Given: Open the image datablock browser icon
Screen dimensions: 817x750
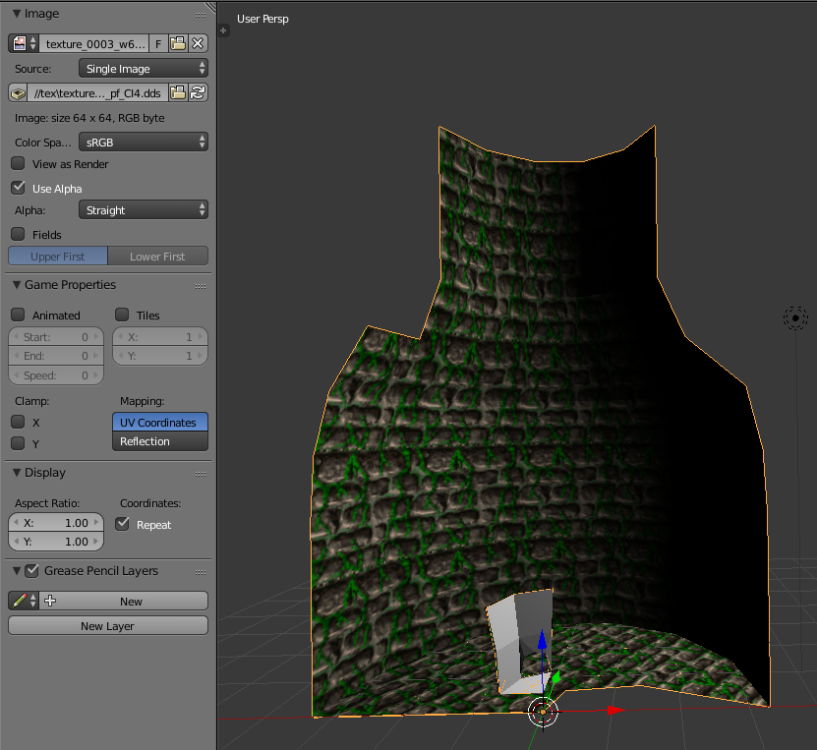Looking at the screenshot, I should [22, 43].
